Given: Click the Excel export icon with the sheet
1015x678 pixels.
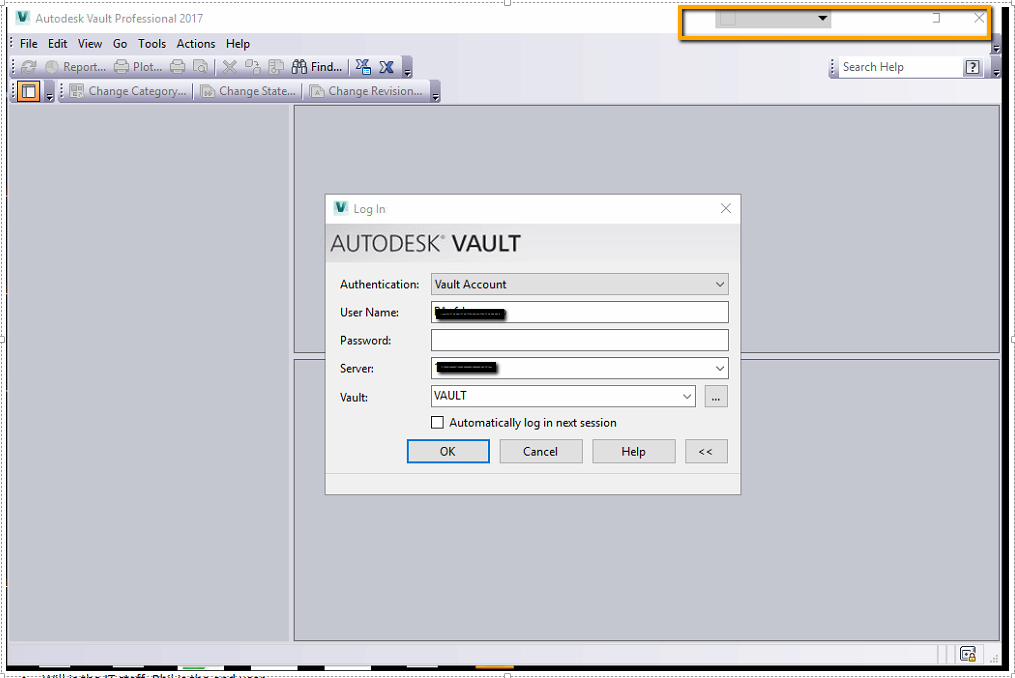Looking at the screenshot, I should tap(363, 67).
